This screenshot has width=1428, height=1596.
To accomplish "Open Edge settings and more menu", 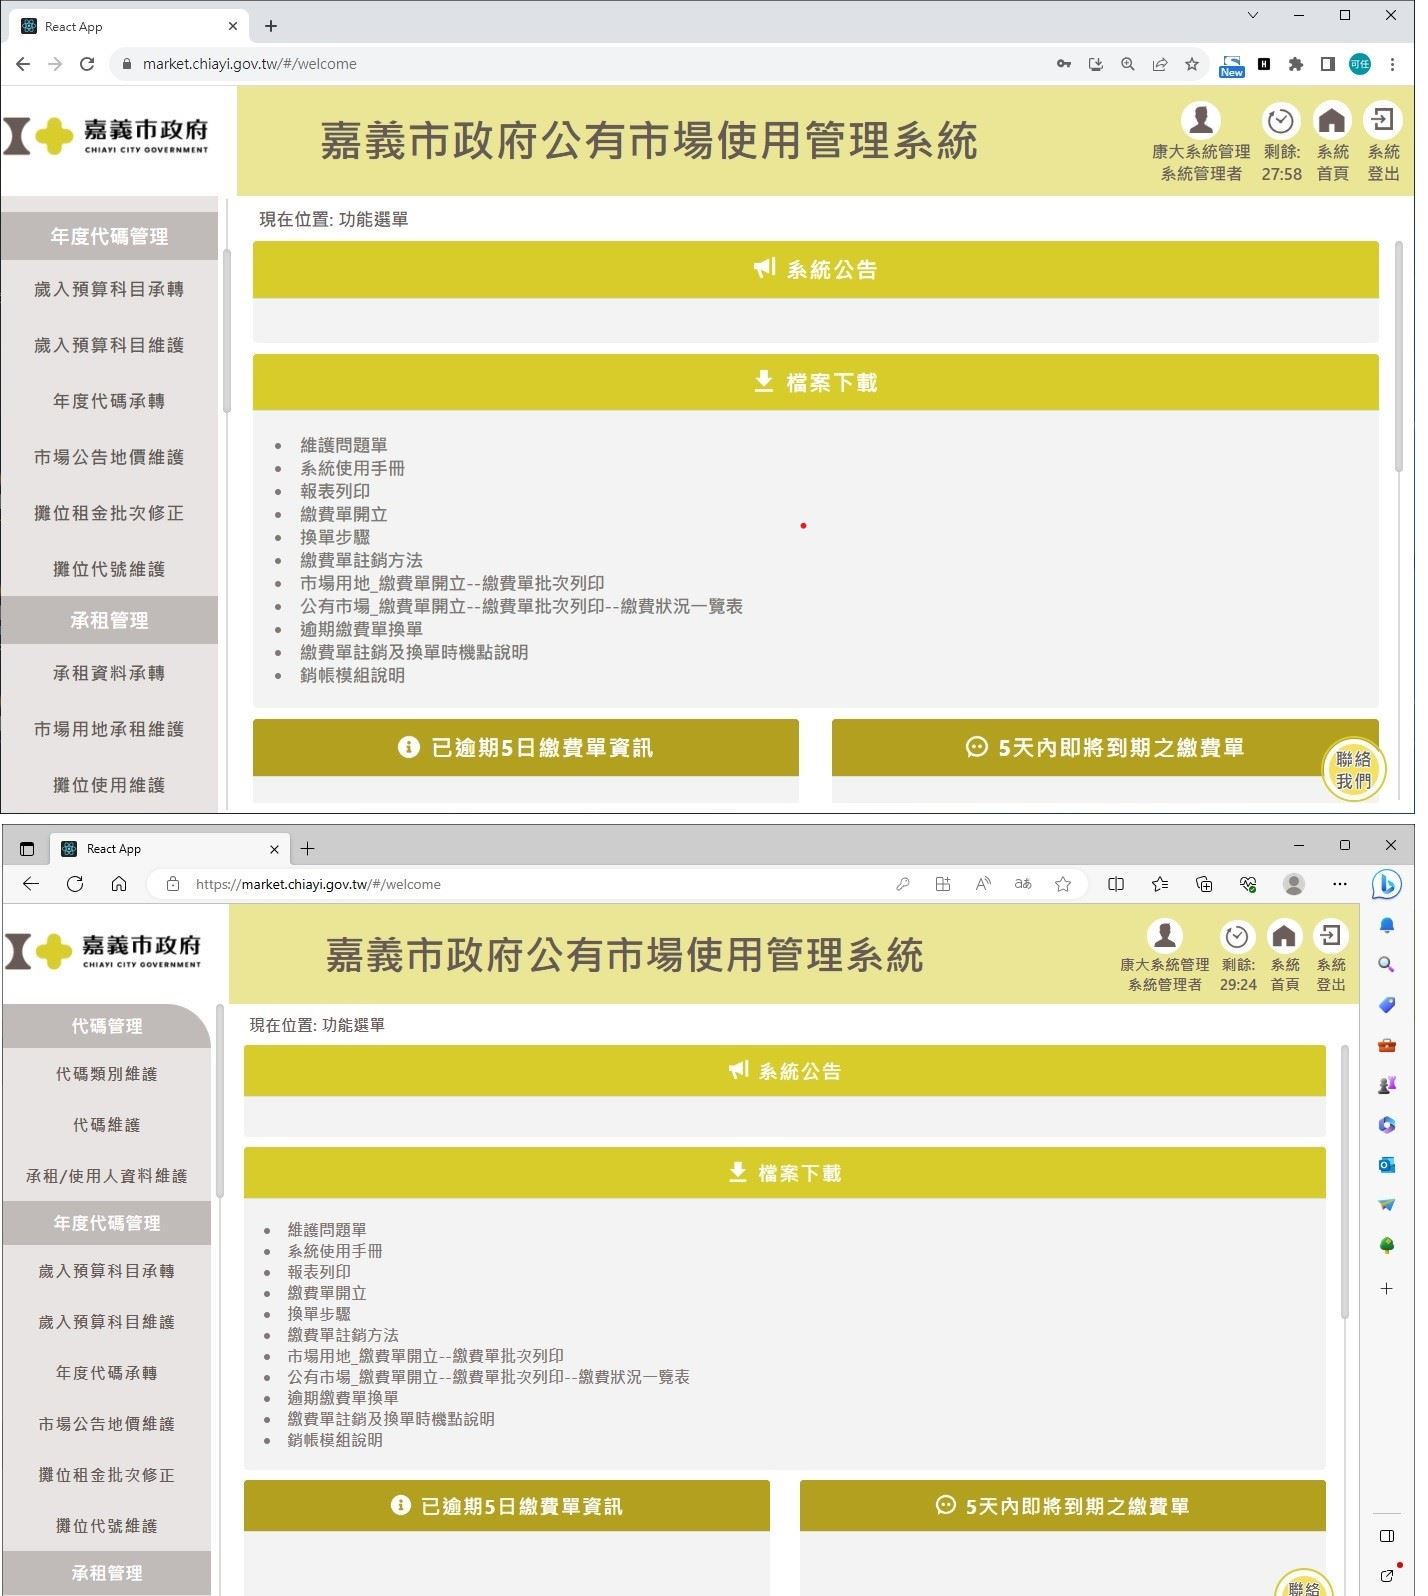I will coord(1340,884).
